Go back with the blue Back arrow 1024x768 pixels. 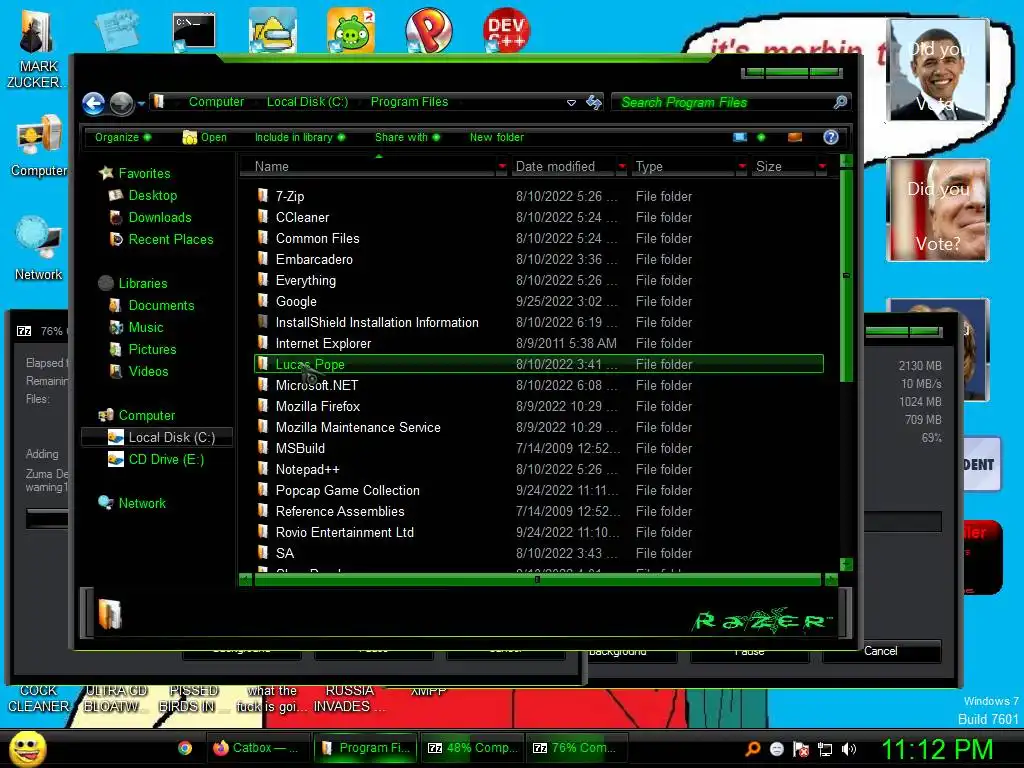pyautogui.click(x=93, y=103)
